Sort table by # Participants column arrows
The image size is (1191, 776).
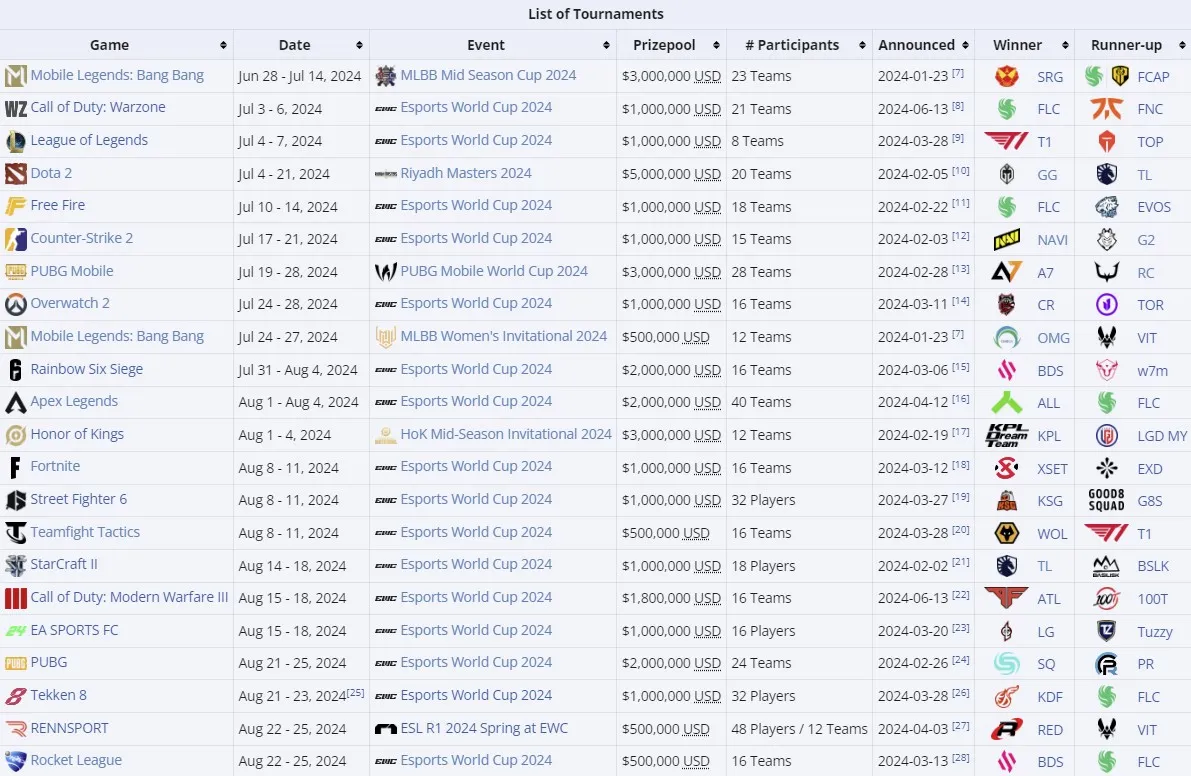pos(862,46)
